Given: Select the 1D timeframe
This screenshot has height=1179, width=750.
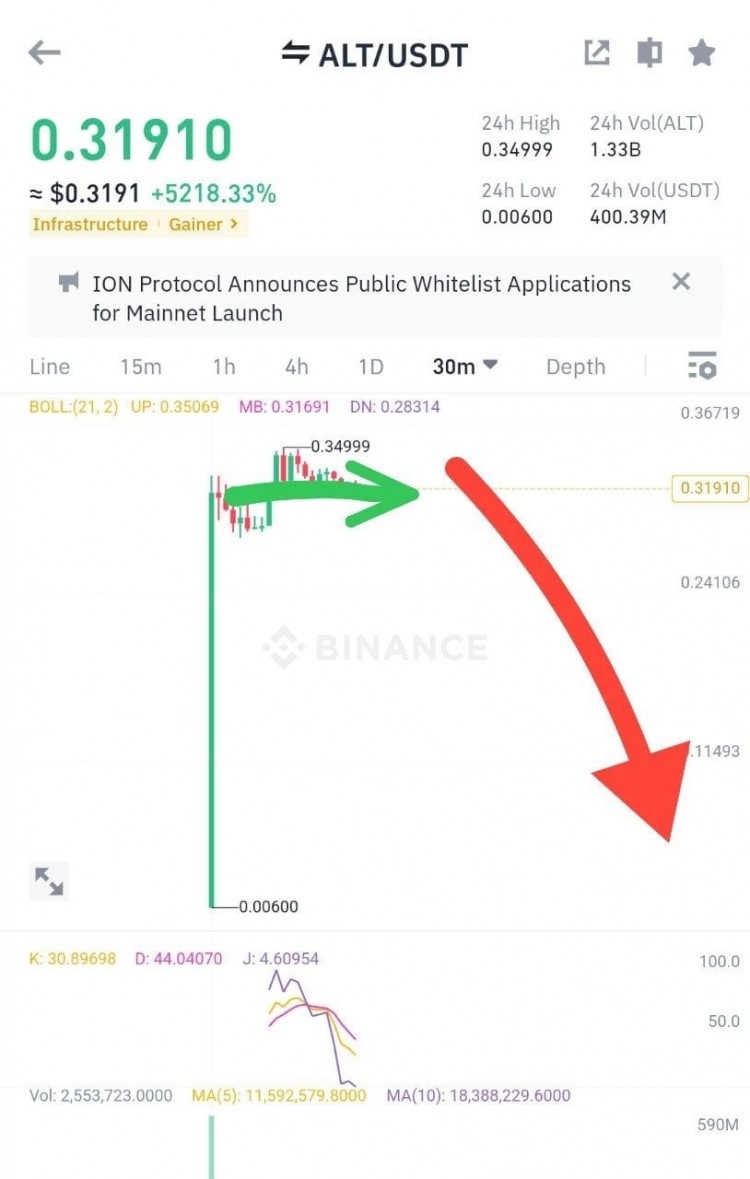Looking at the screenshot, I should 371,367.
